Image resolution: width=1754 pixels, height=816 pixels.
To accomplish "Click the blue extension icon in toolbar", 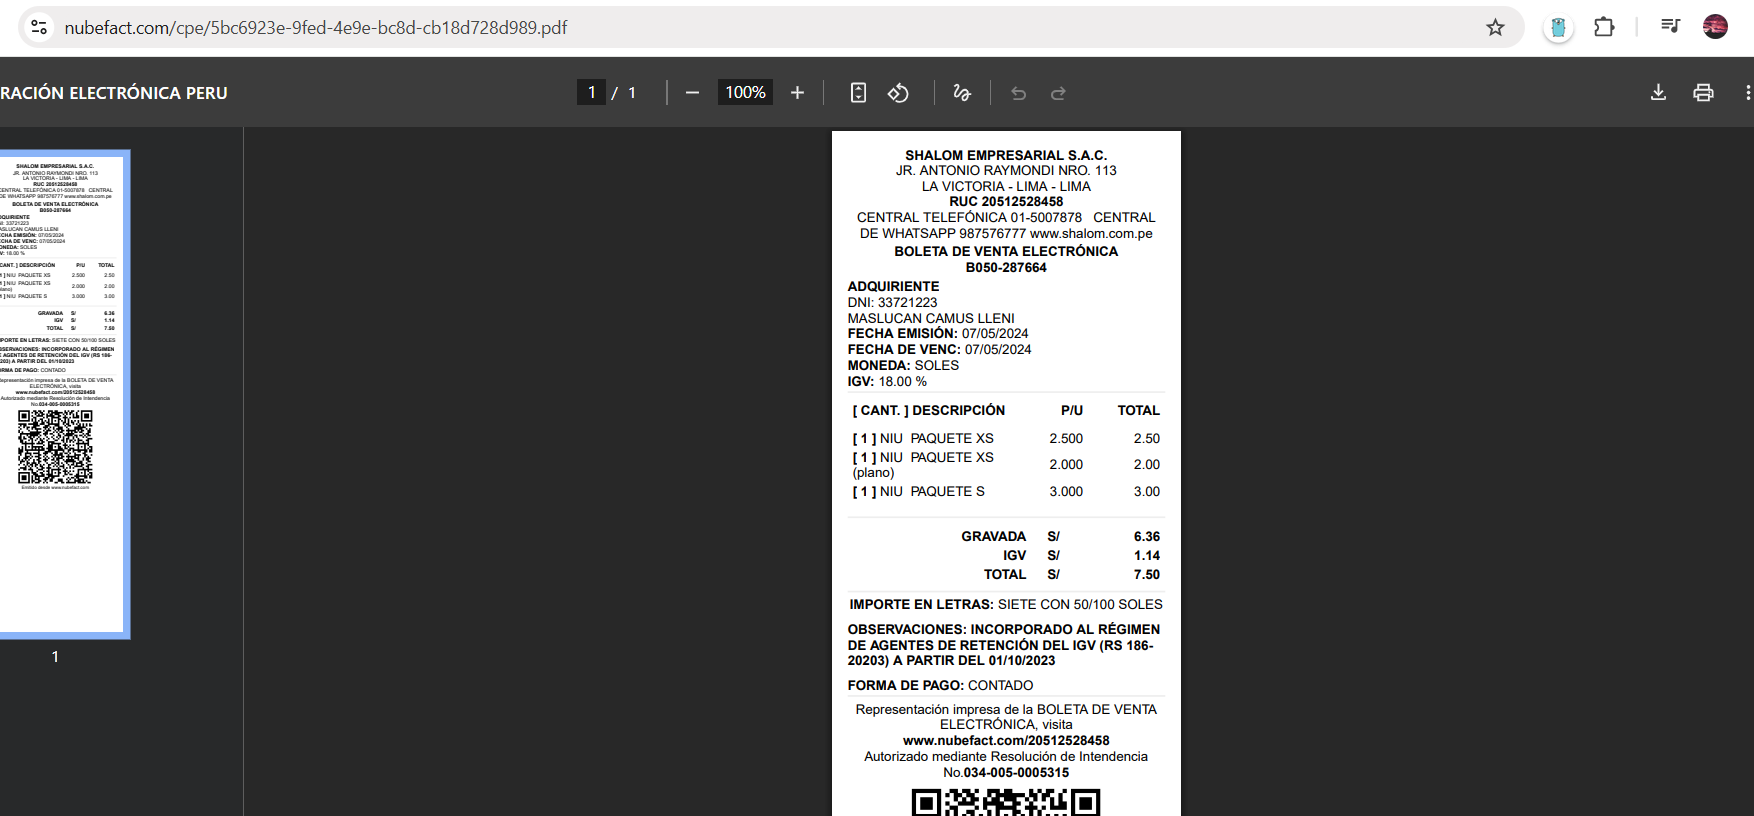I will click(1558, 28).
